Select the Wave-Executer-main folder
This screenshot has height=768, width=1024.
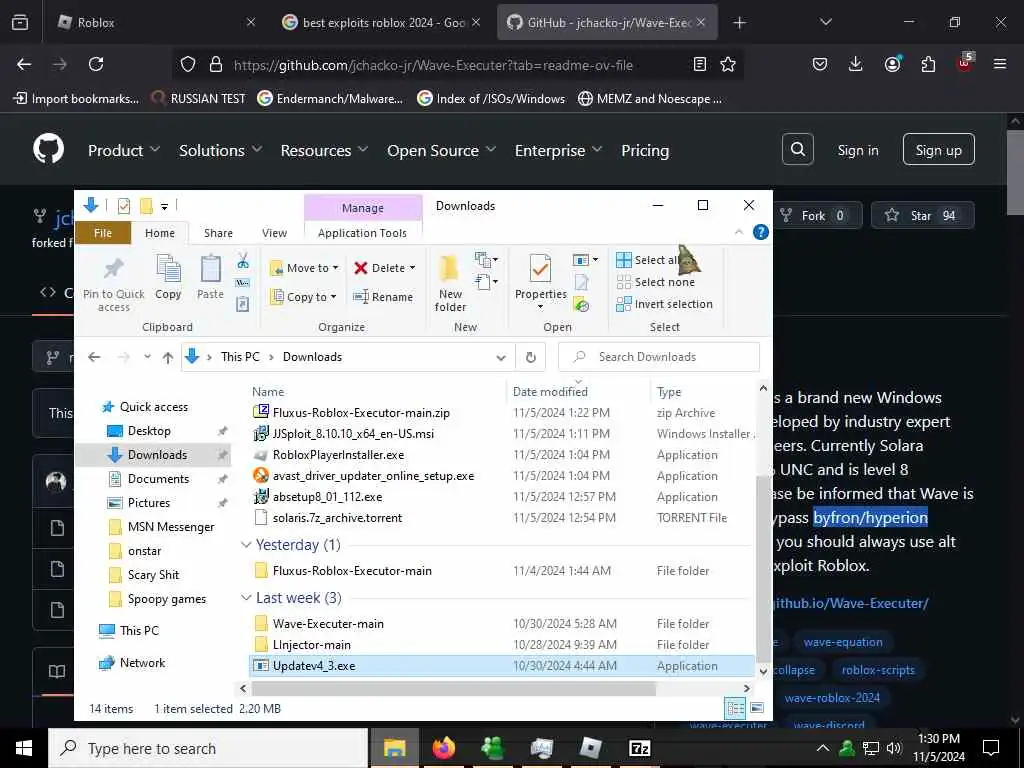point(328,624)
